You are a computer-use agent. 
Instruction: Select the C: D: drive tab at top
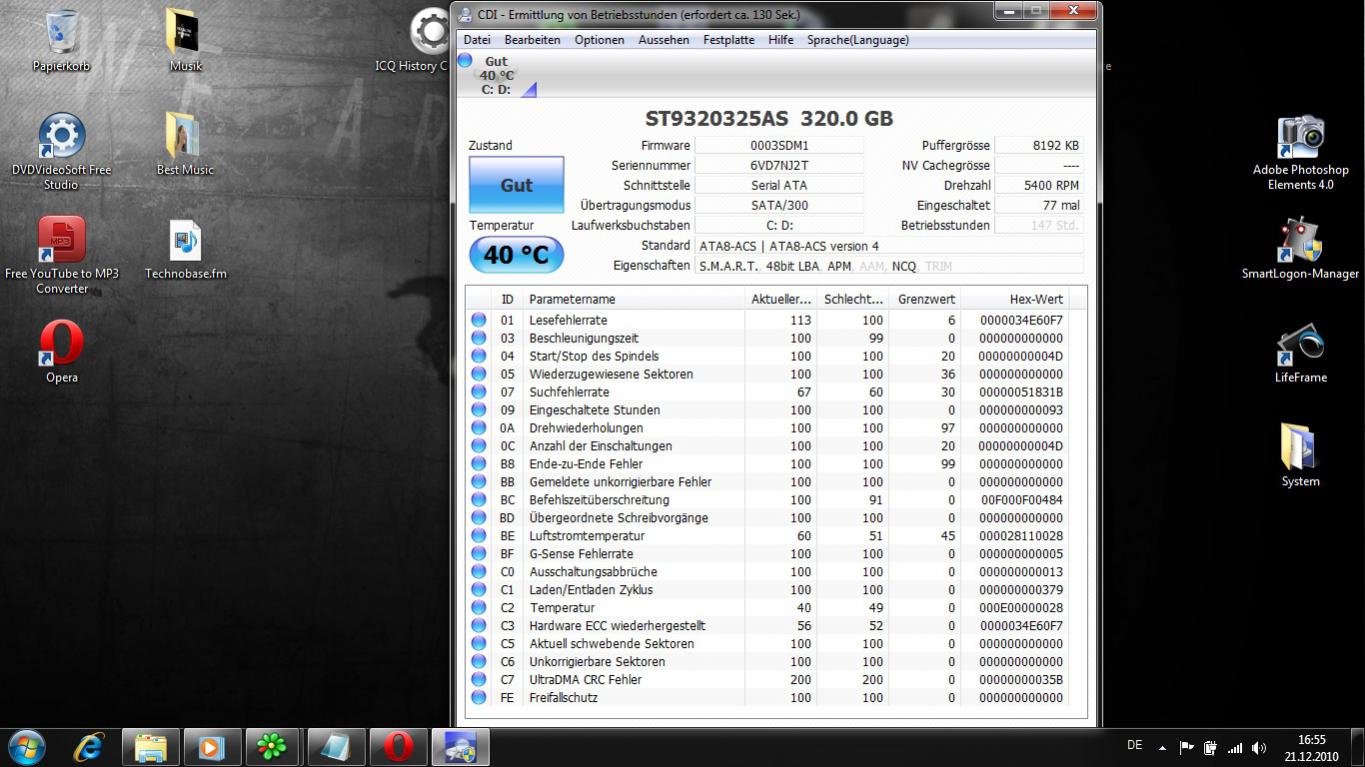point(496,75)
